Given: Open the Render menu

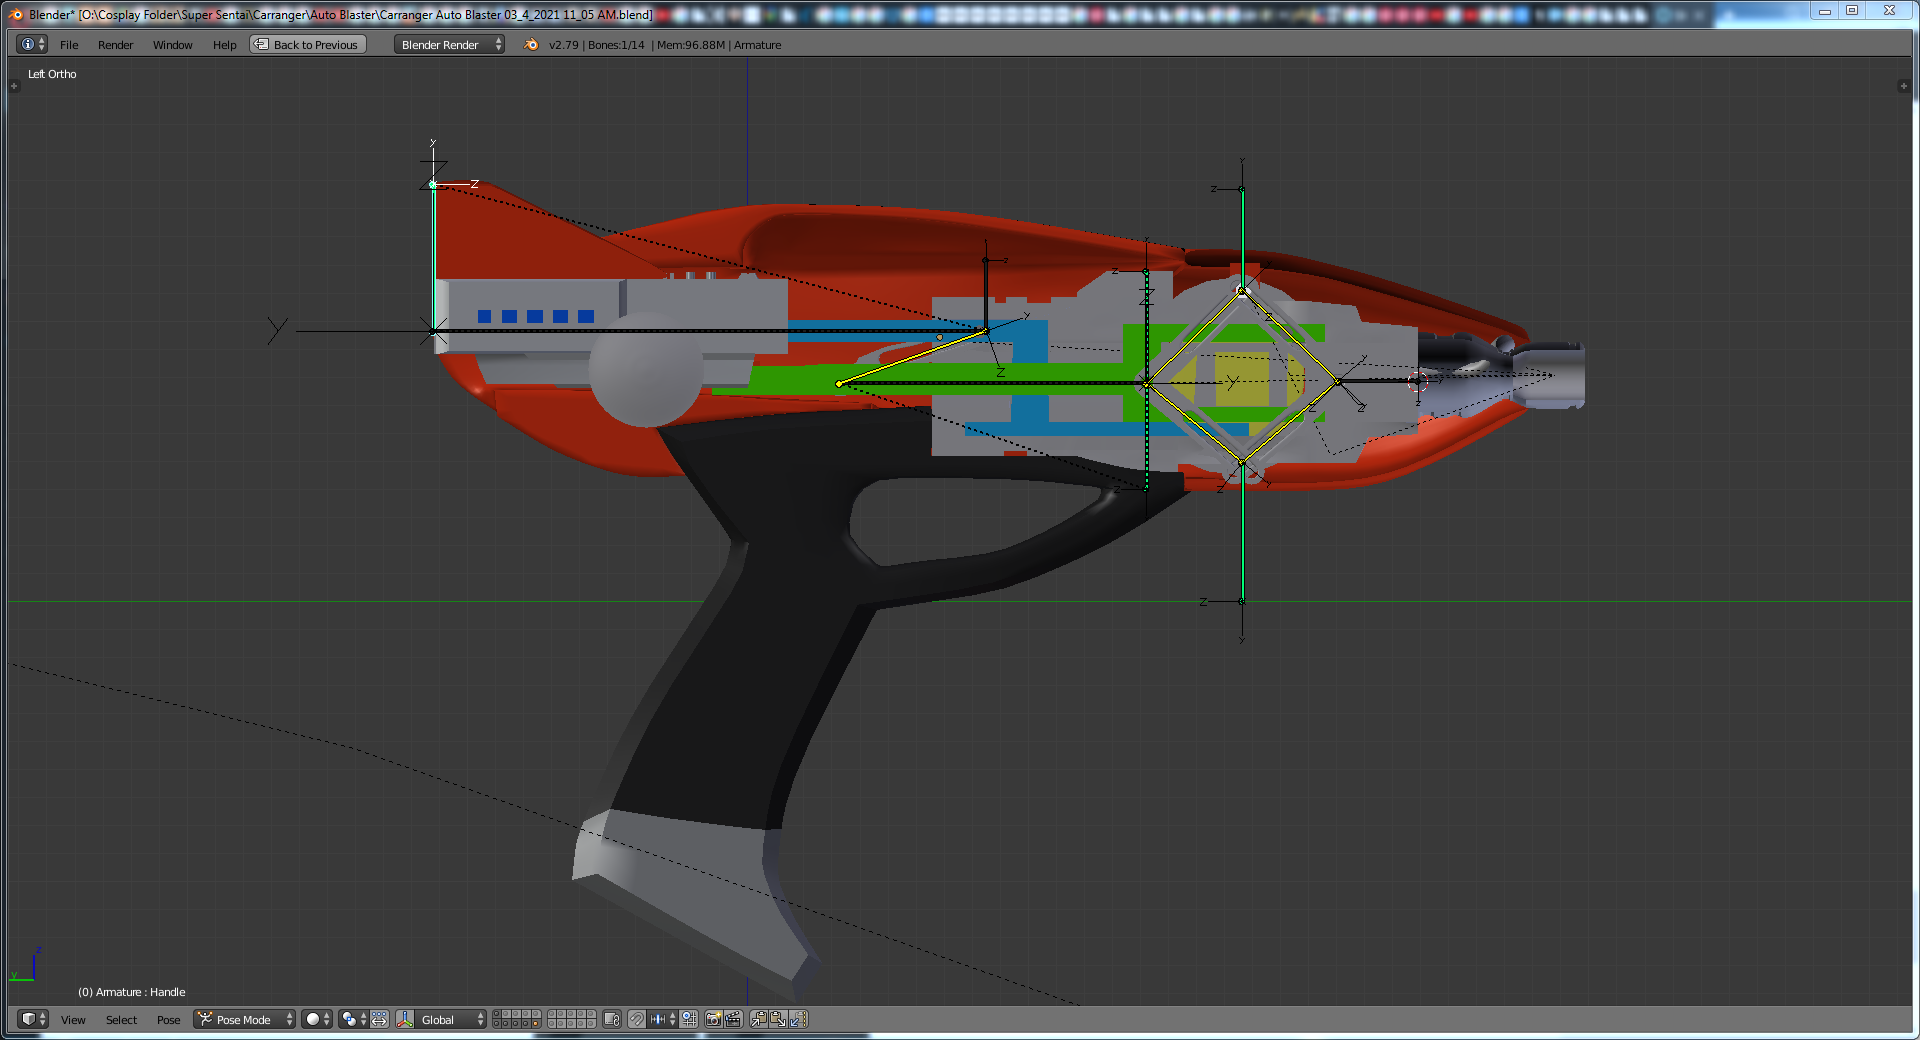Looking at the screenshot, I should (x=116, y=45).
